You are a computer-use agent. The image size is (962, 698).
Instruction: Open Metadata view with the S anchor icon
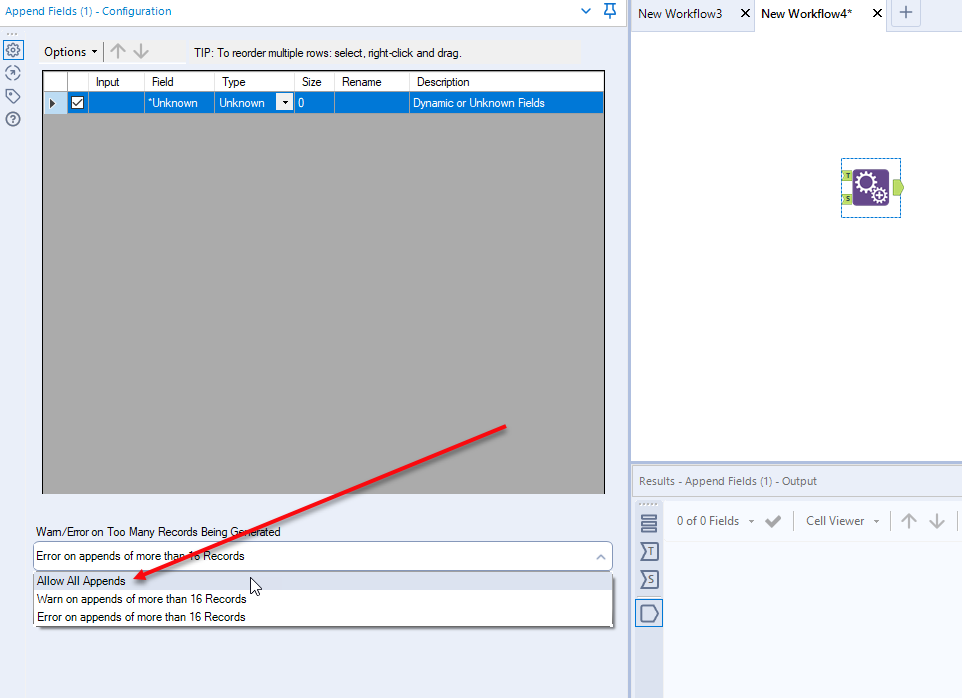click(x=648, y=579)
